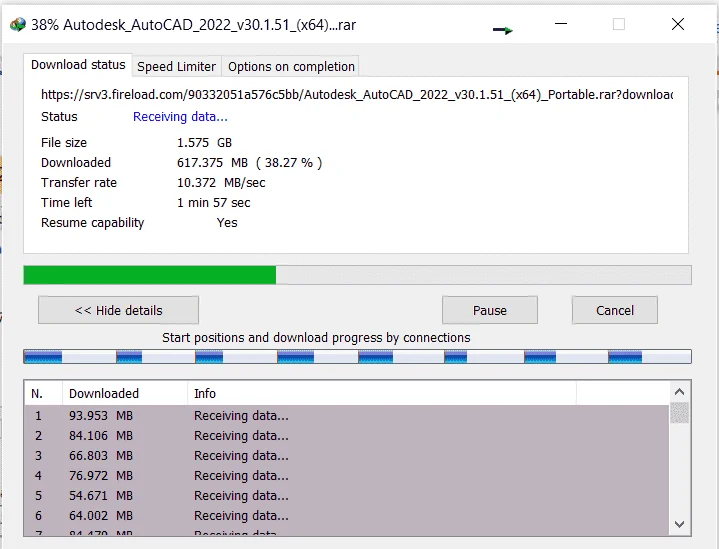Image resolution: width=719 pixels, height=549 pixels.
Task: Close the download window
Action: [678, 24]
